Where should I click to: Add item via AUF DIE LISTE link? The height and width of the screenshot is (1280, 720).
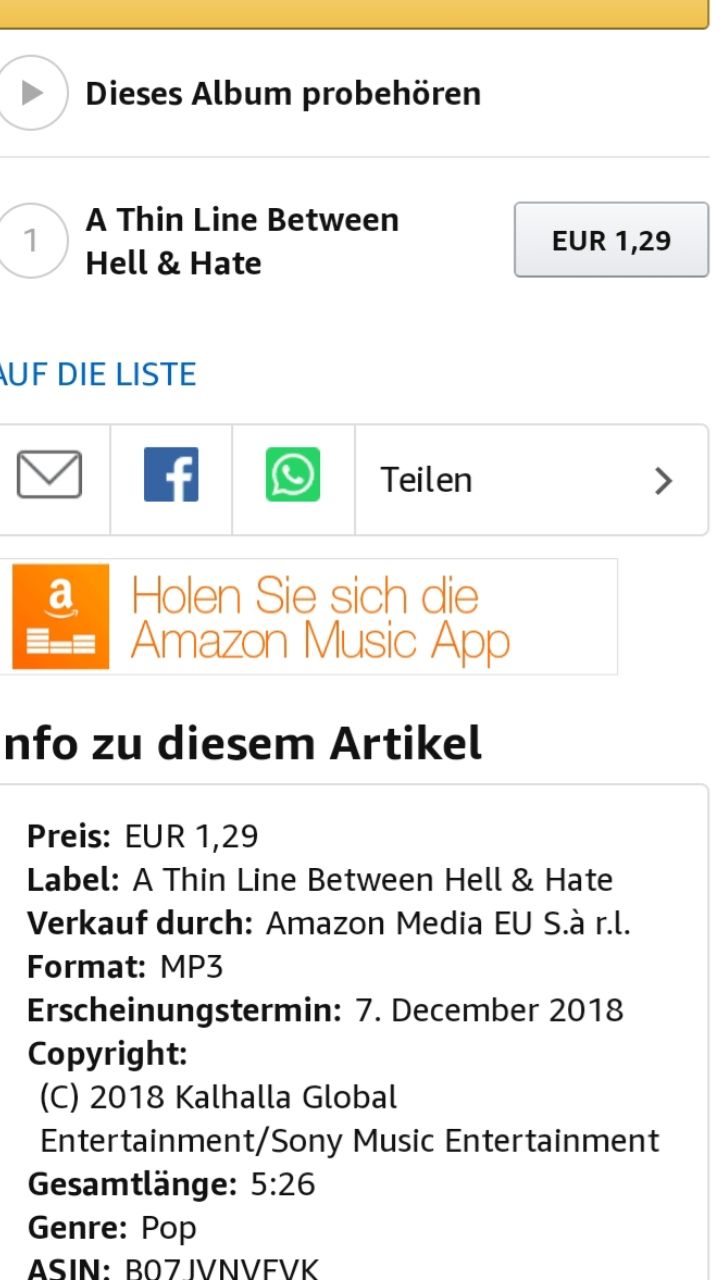97,374
